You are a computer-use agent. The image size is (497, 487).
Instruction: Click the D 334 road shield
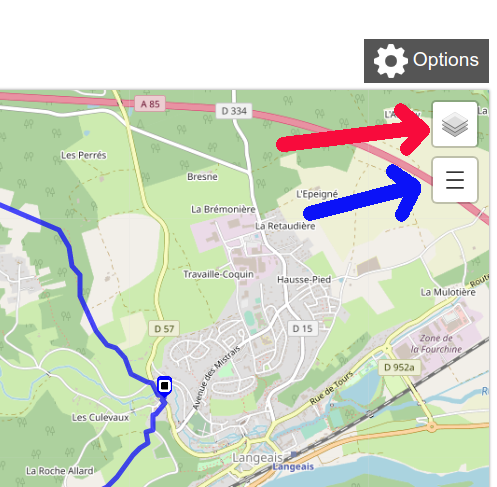coord(234,111)
